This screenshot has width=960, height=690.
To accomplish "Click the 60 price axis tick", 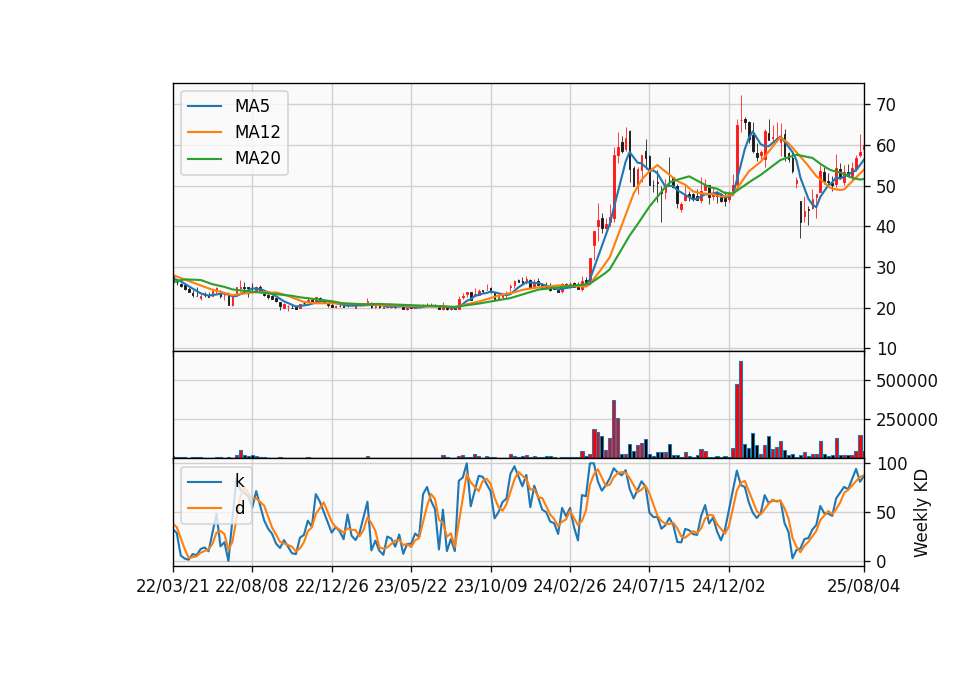I will pos(886,146).
